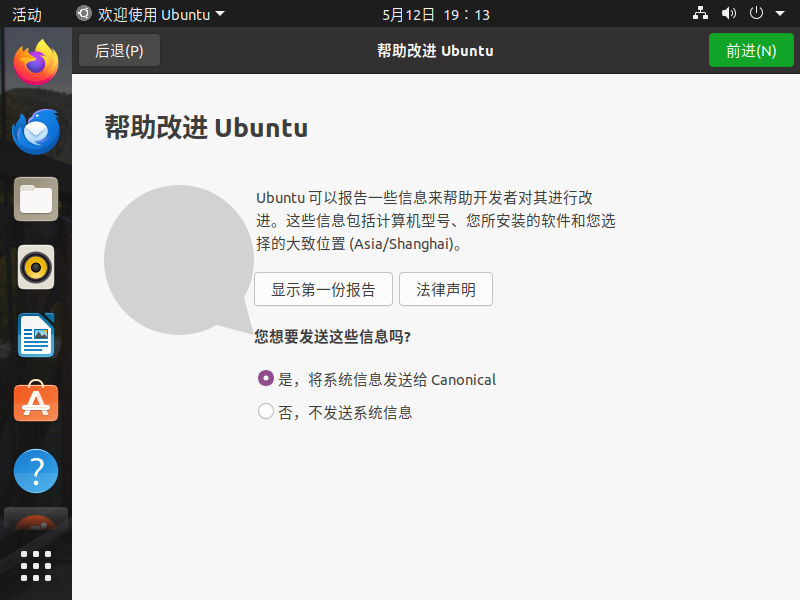Viewport: 800px width, 600px height.
Task: Click the 后退(P) back button
Action: point(119,51)
